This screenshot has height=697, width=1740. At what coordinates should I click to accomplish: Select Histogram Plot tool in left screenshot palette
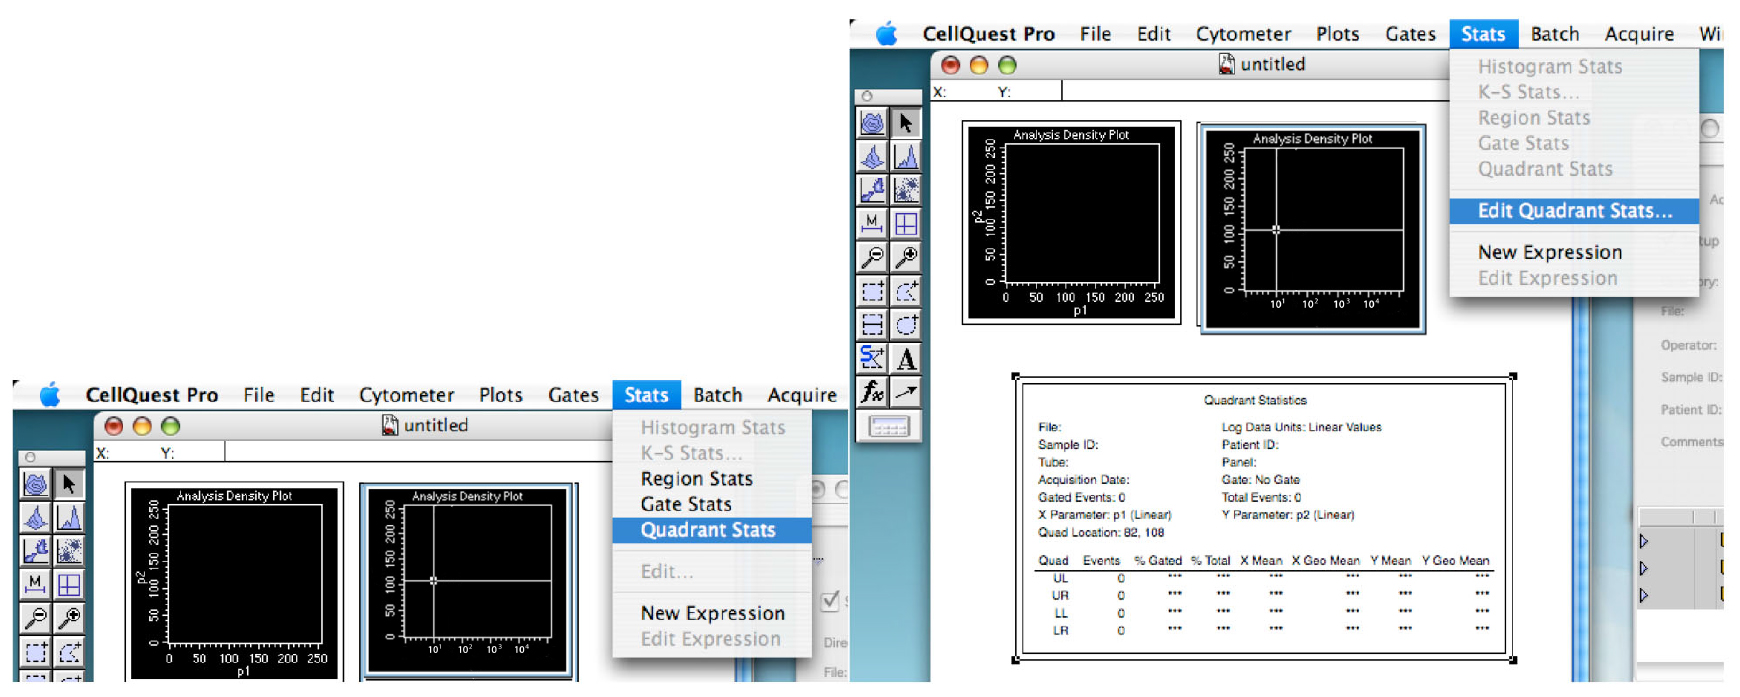click(x=69, y=518)
